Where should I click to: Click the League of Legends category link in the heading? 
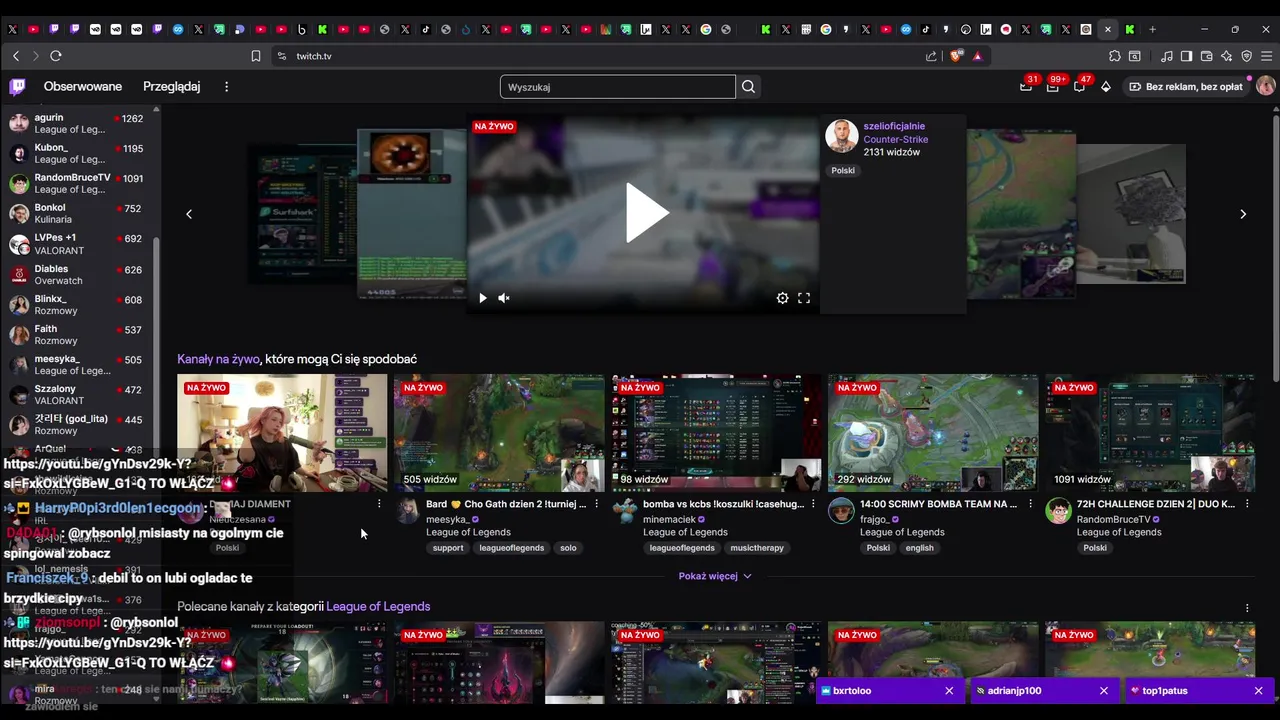(378, 606)
